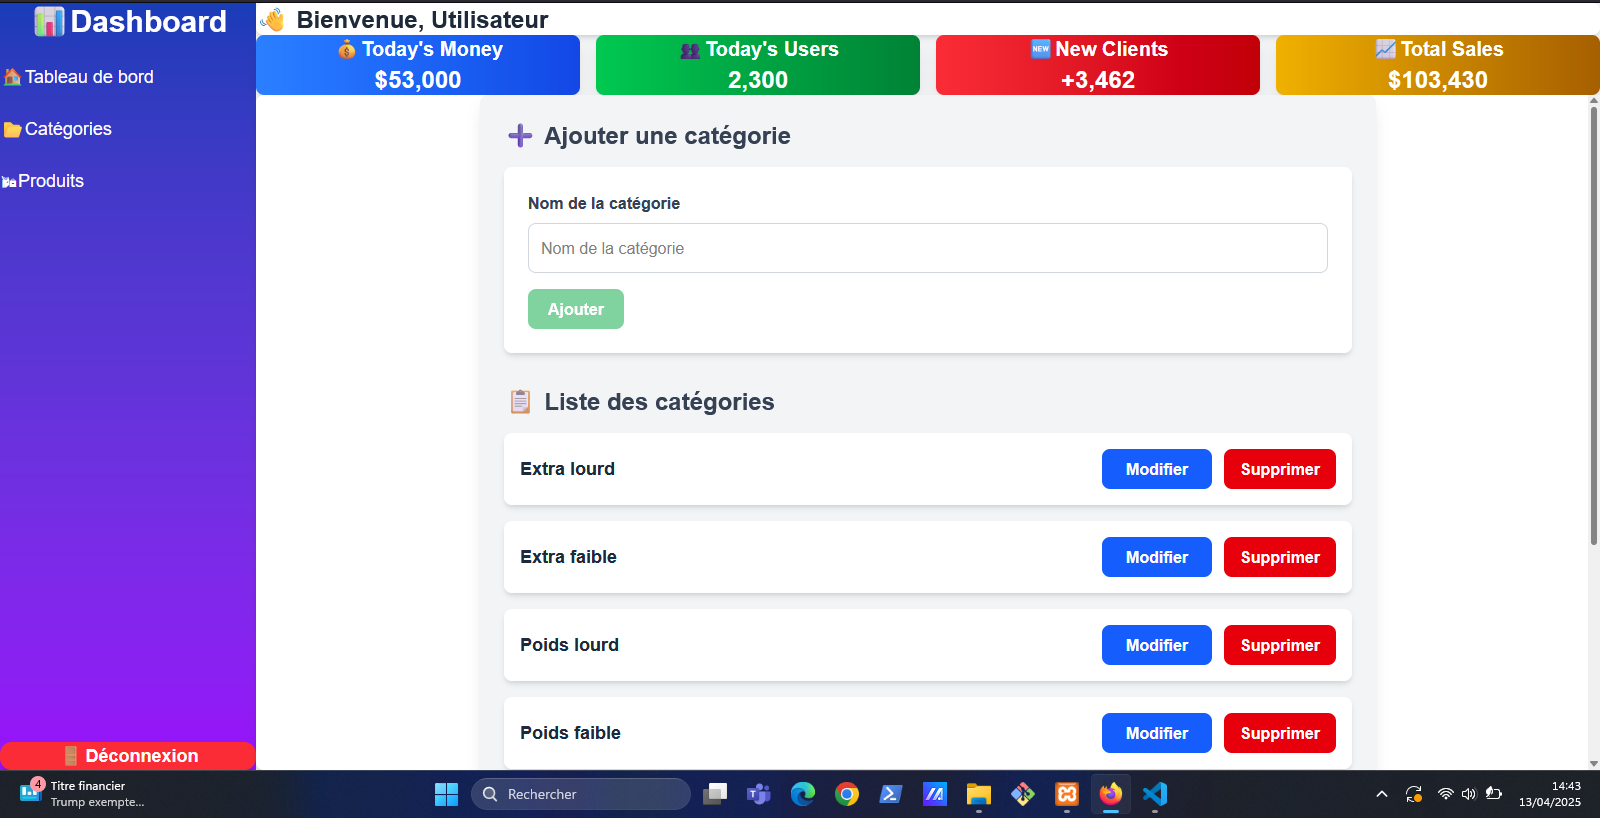
Task: Open Task View from the taskbar
Action: coord(715,794)
